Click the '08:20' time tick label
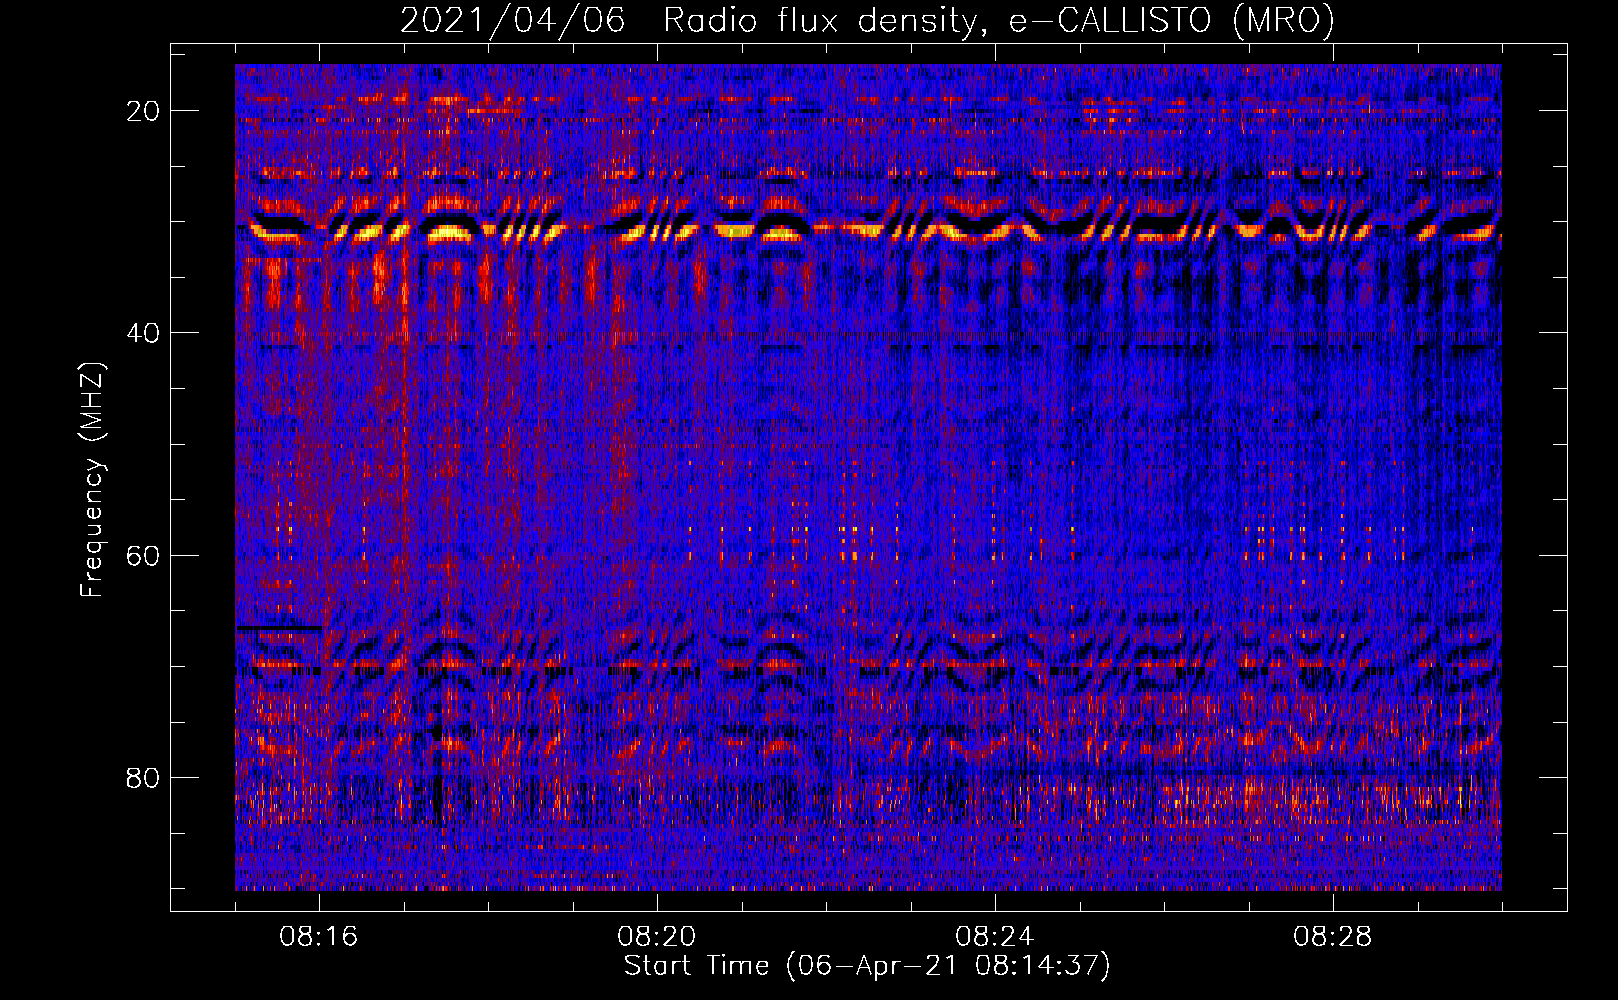 pos(657,937)
